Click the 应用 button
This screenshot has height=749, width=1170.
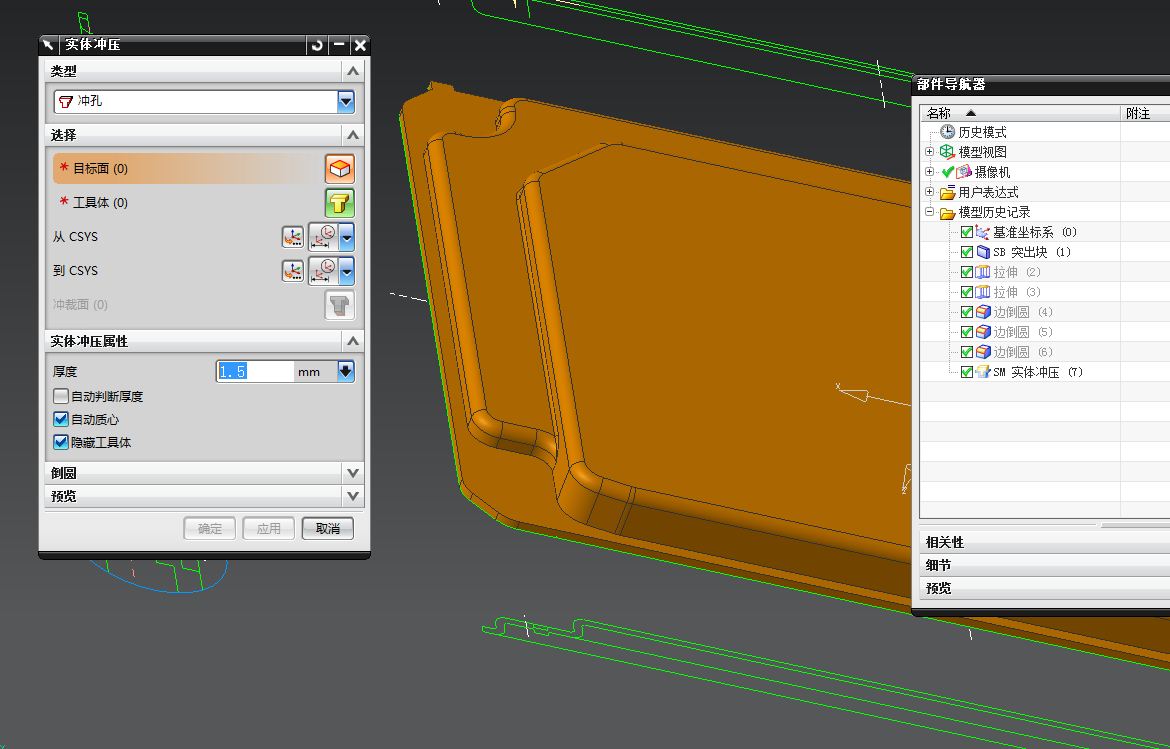269,528
